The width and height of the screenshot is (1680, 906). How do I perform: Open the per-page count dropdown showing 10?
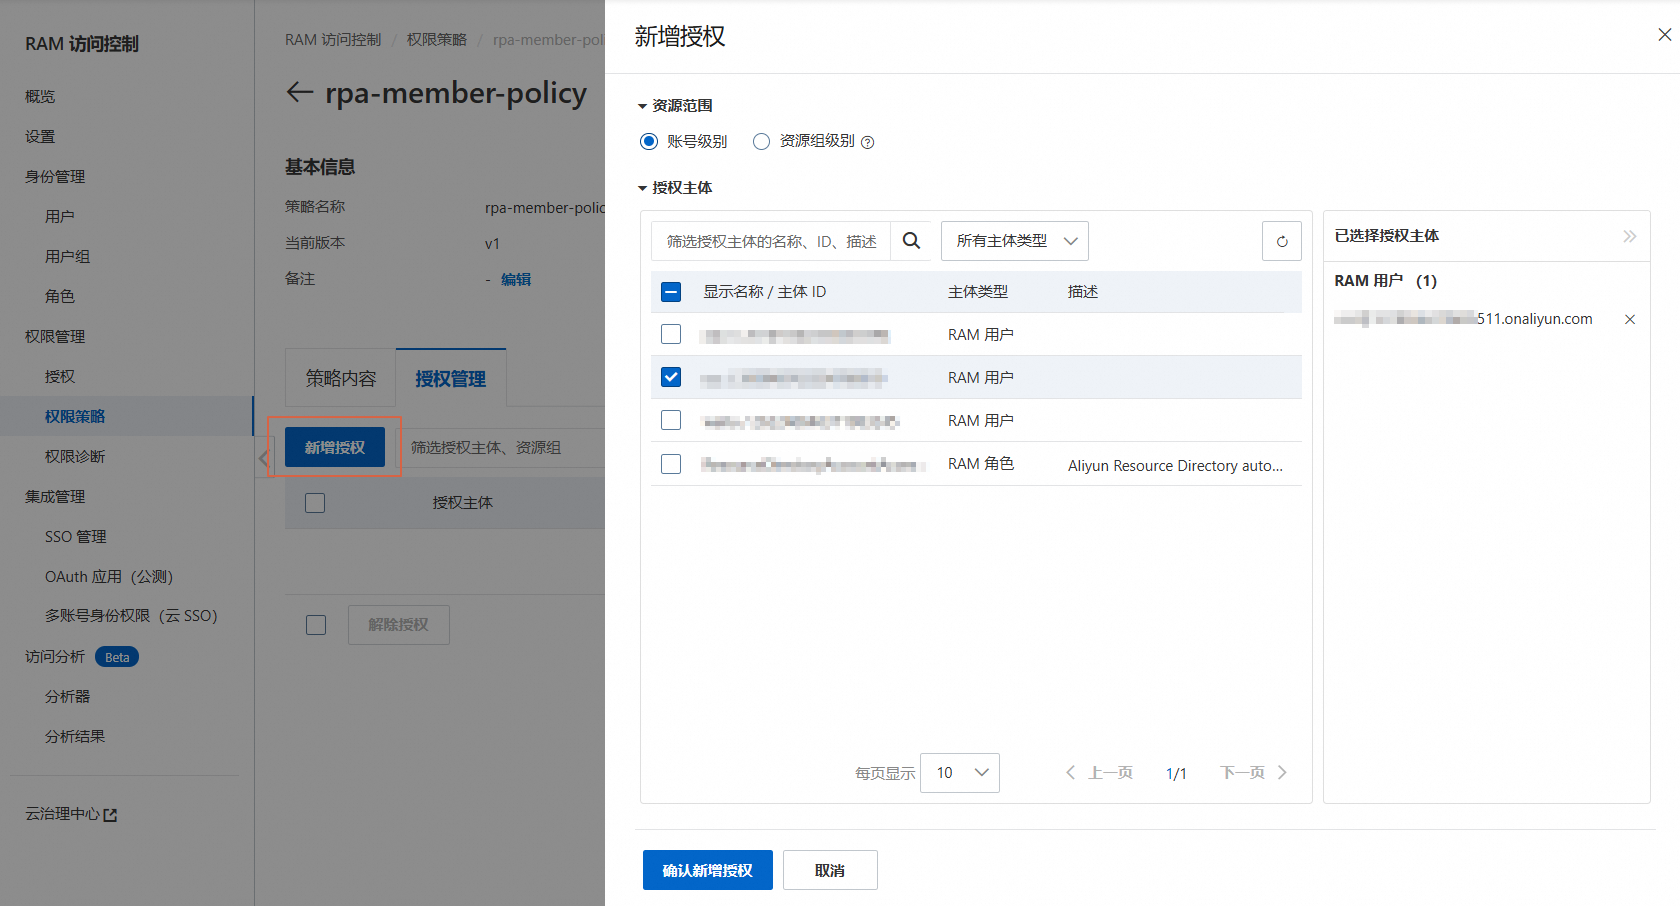pyautogui.click(x=960, y=773)
